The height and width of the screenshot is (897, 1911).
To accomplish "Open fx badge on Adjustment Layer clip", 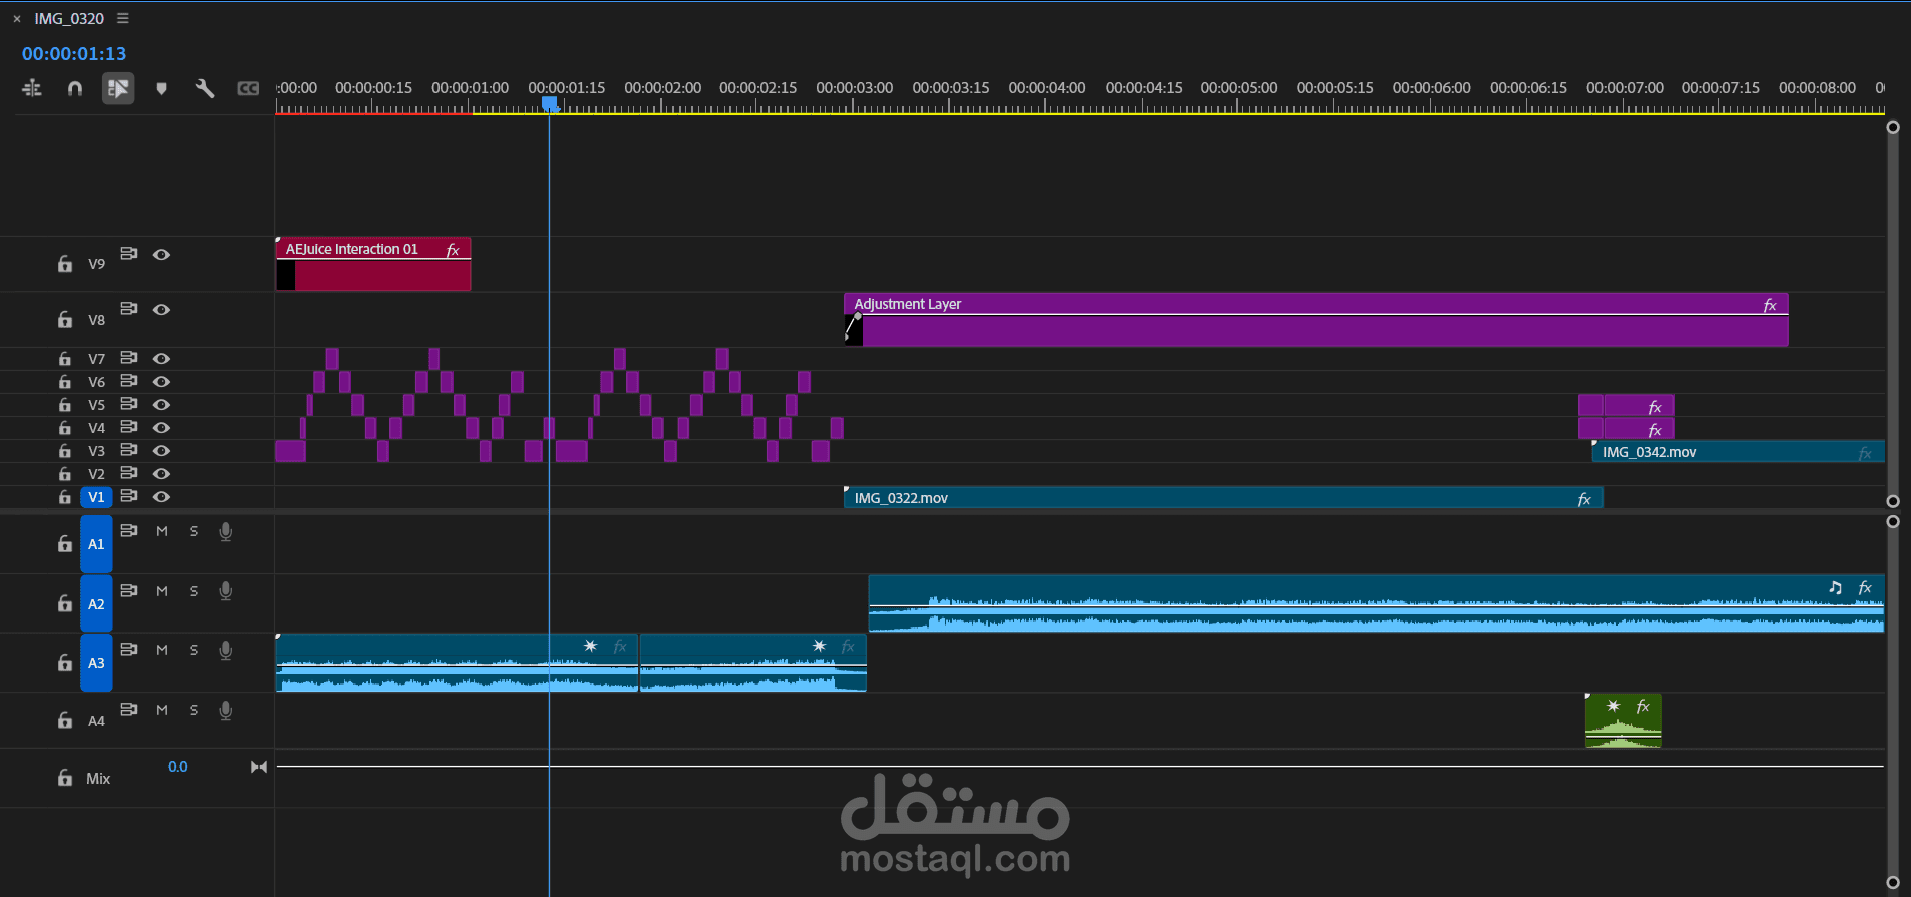I will 1770,305.
